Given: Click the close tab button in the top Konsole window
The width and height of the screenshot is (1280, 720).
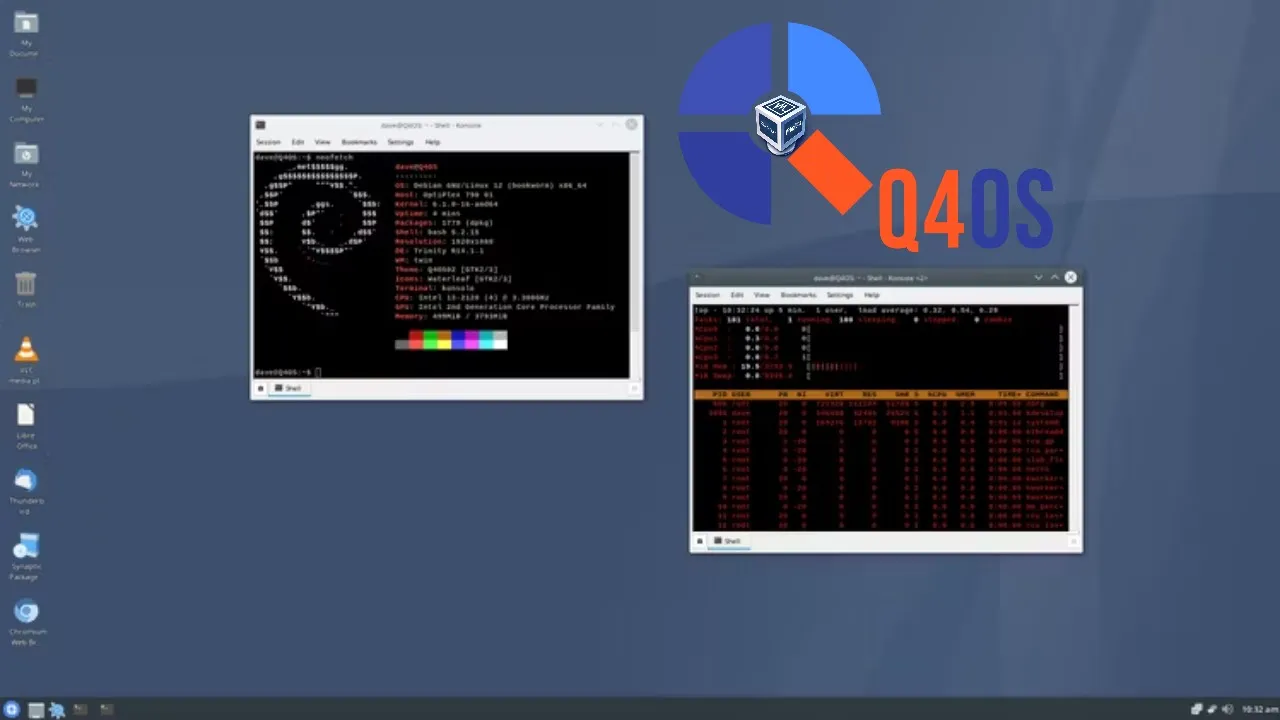Looking at the screenshot, I should point(1073,541).
